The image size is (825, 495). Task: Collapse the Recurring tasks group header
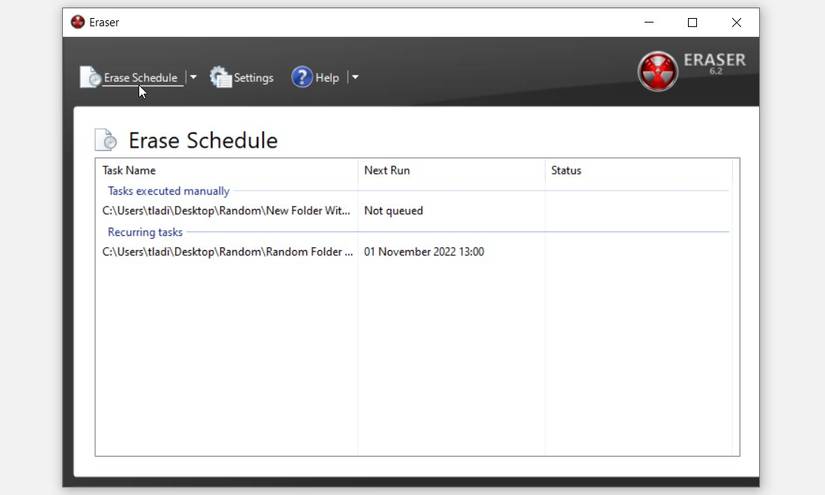pos(145,232)
